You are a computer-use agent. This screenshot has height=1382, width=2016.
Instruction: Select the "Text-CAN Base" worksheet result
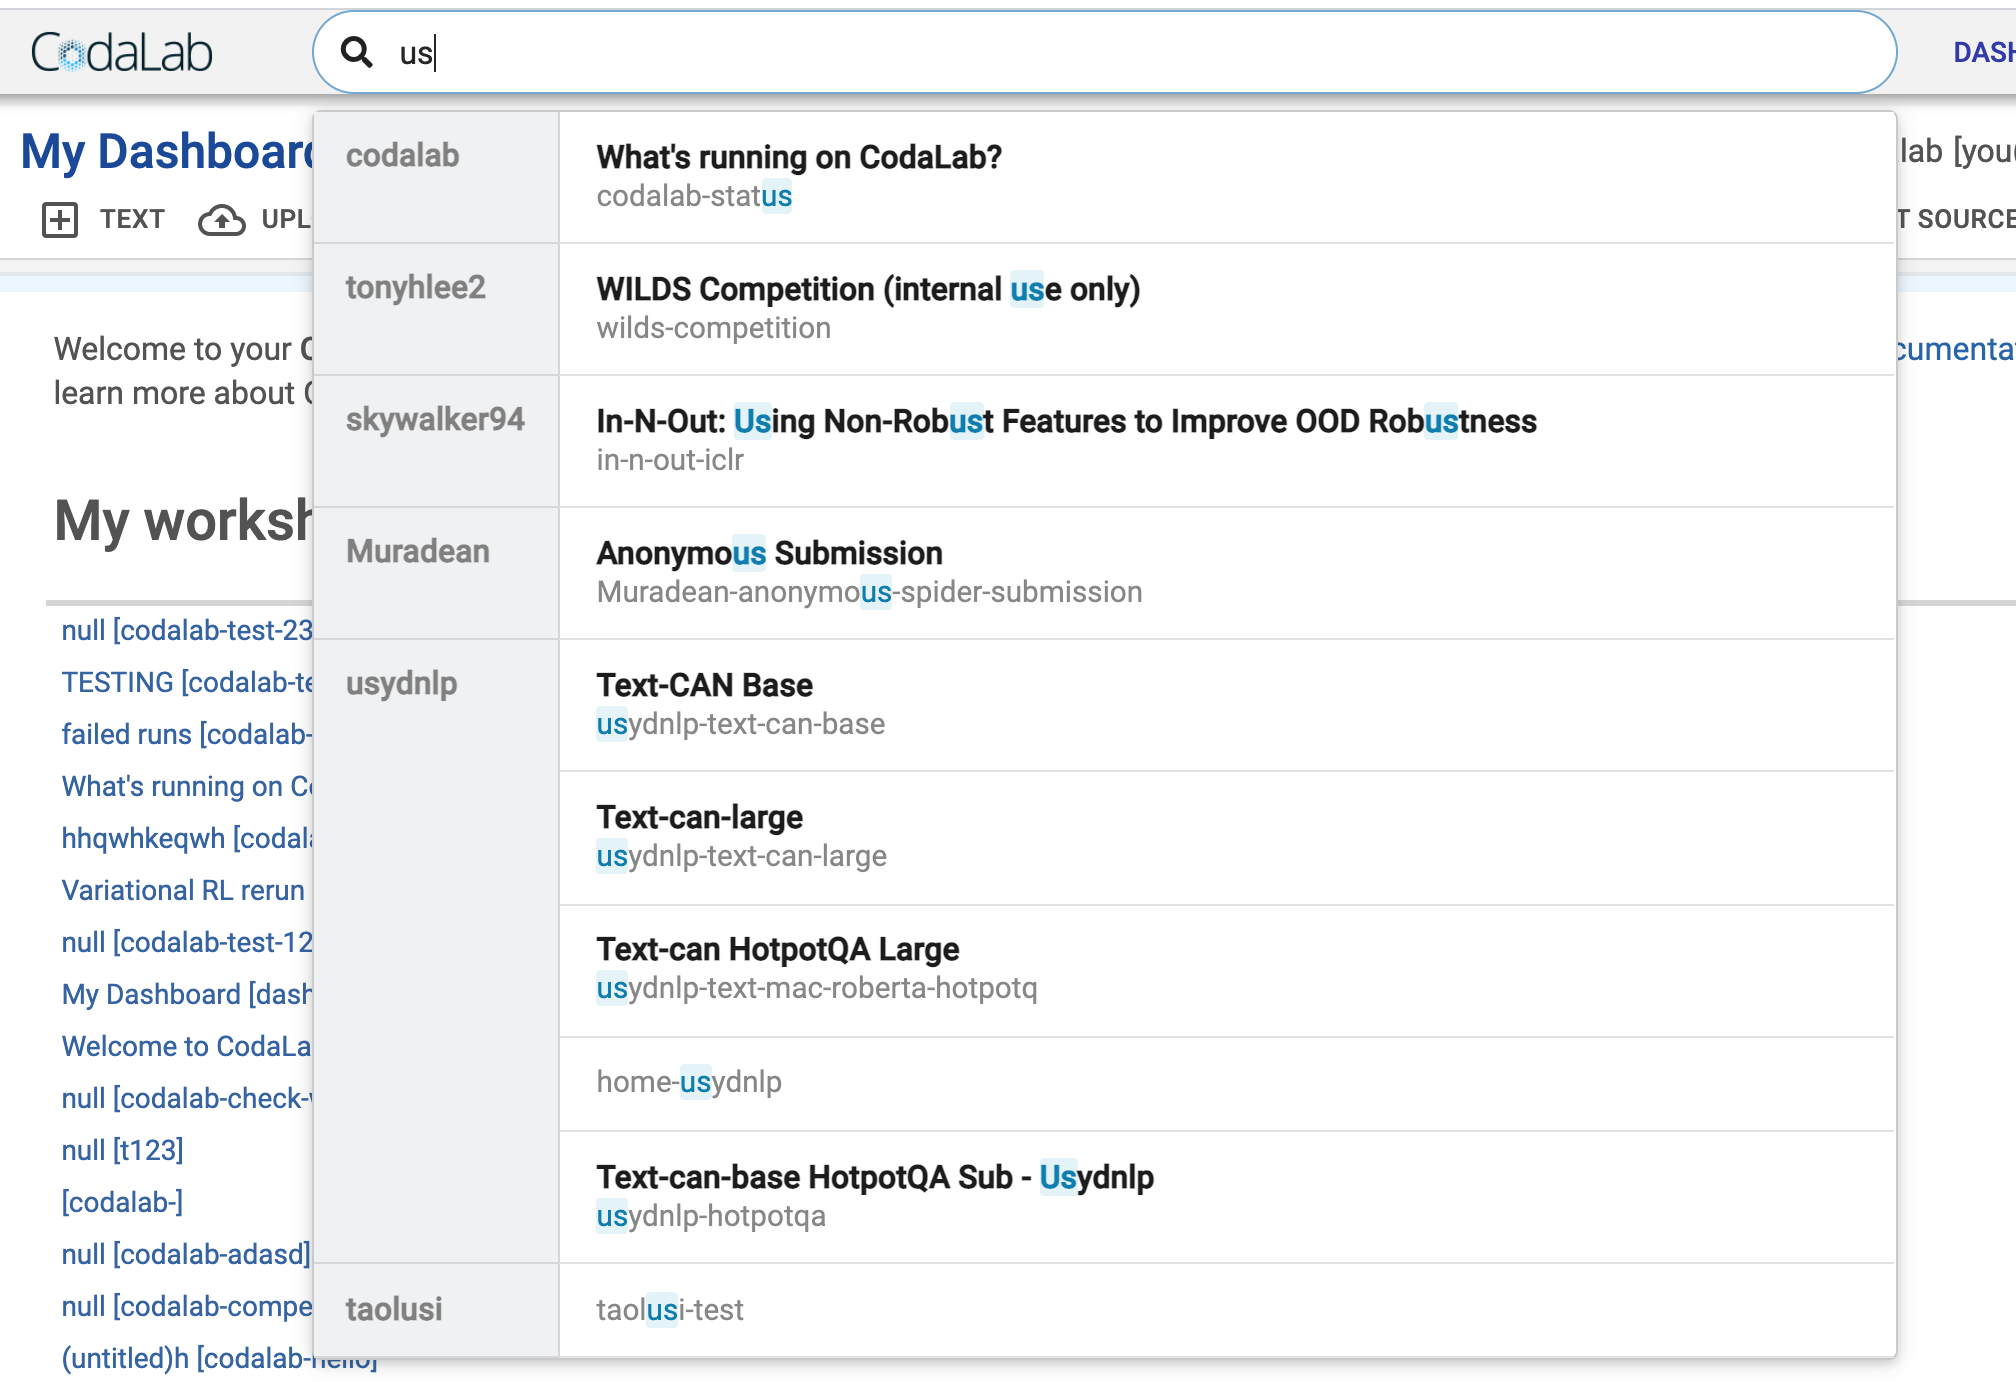click(x=705, y=685)
